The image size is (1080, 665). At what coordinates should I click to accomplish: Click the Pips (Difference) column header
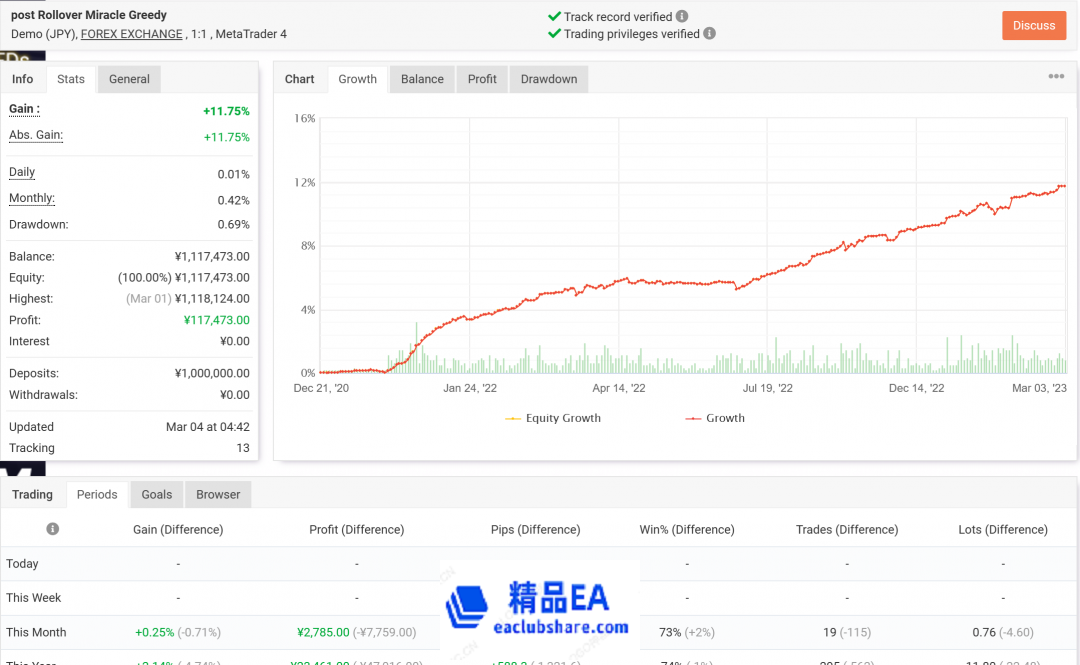535,529
